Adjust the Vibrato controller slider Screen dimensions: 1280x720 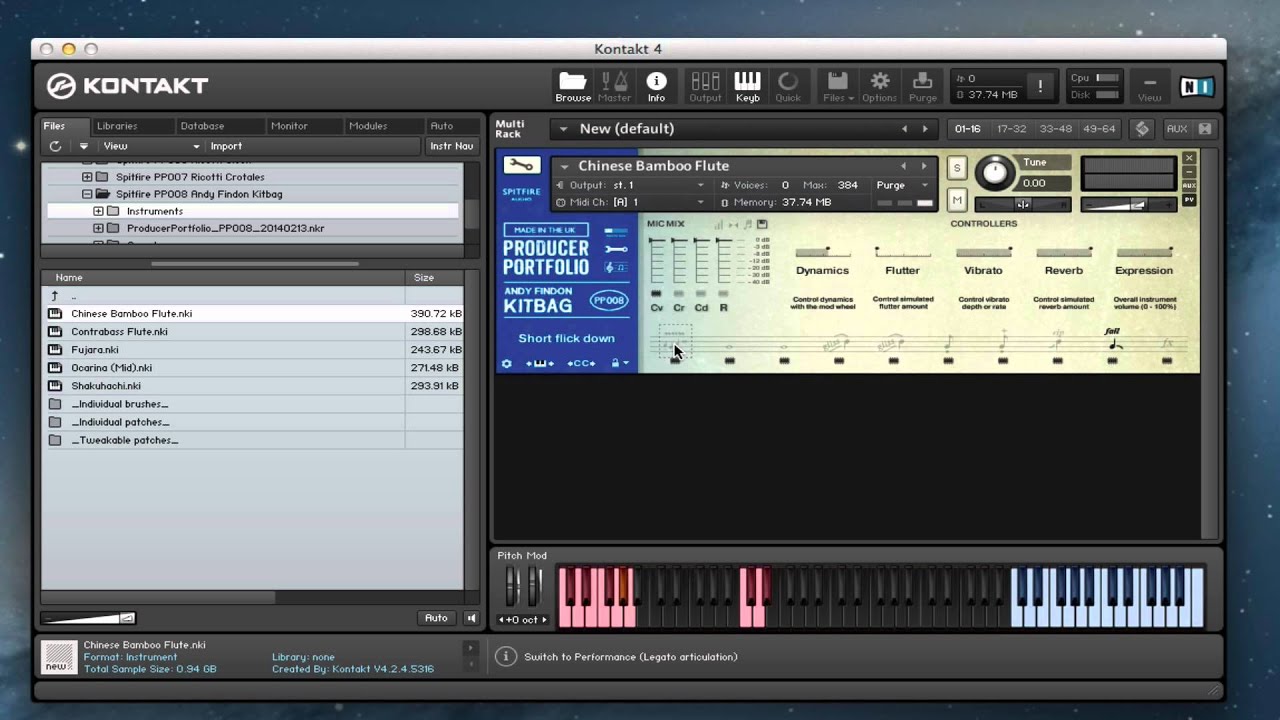click(x=983, y=251)
